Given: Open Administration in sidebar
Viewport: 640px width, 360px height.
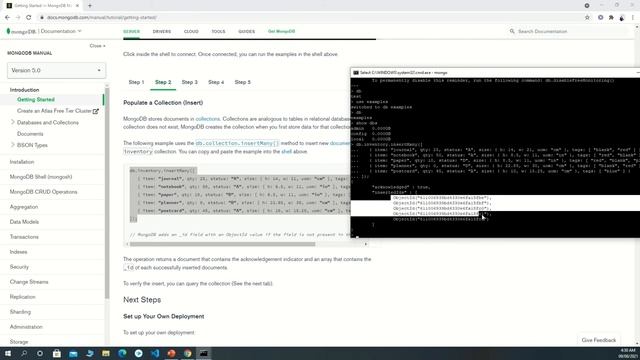Looking at the screenshot, I should [x=26, y=327].
